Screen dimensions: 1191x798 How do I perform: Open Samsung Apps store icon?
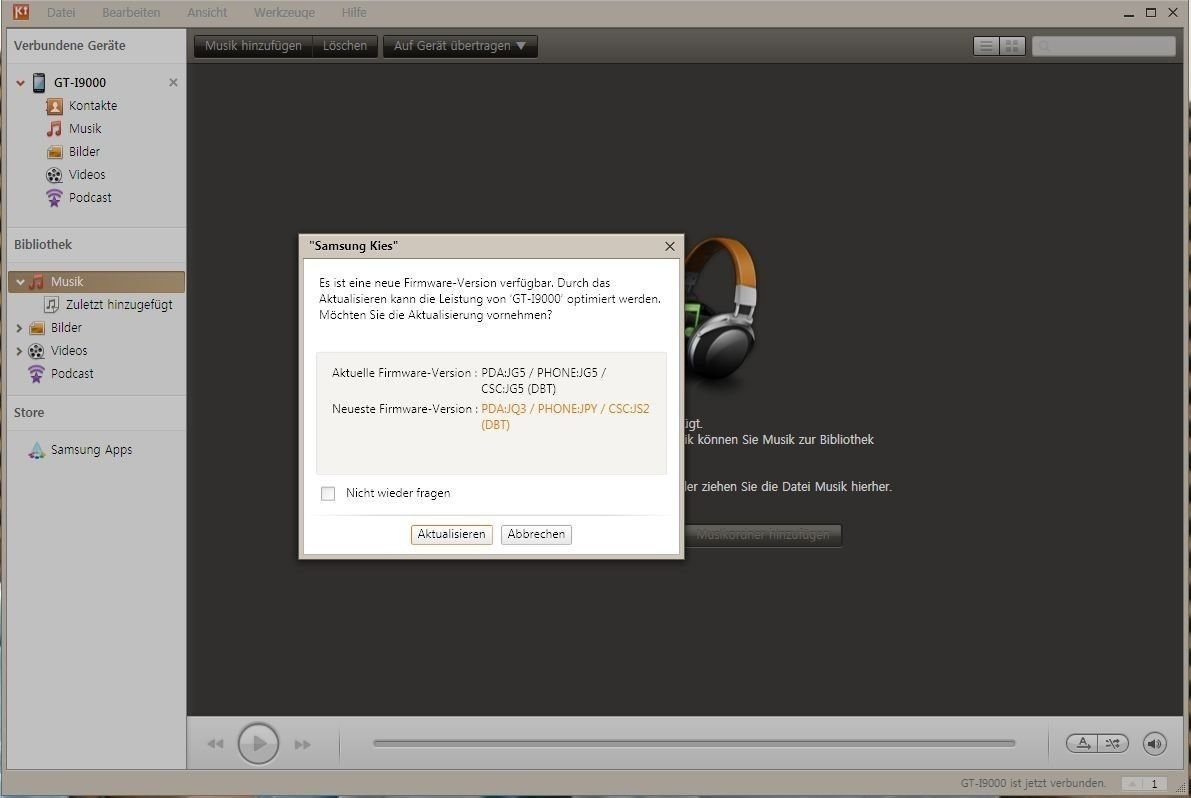pos(36,449)
